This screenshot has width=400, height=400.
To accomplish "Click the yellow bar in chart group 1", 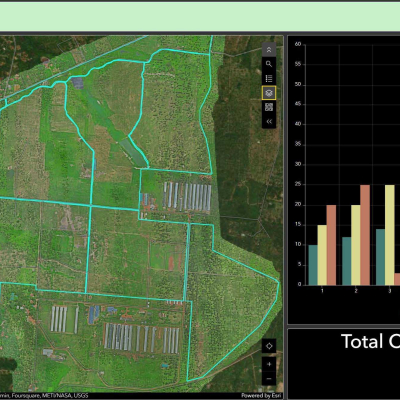I will [x=322, y=255].
